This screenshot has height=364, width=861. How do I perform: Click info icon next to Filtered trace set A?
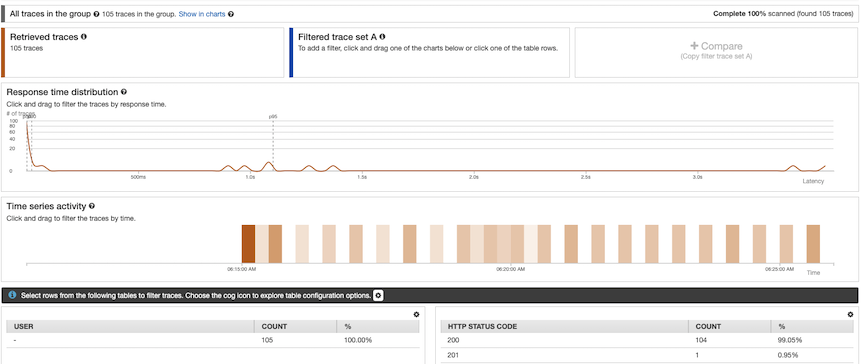(382, 37)
